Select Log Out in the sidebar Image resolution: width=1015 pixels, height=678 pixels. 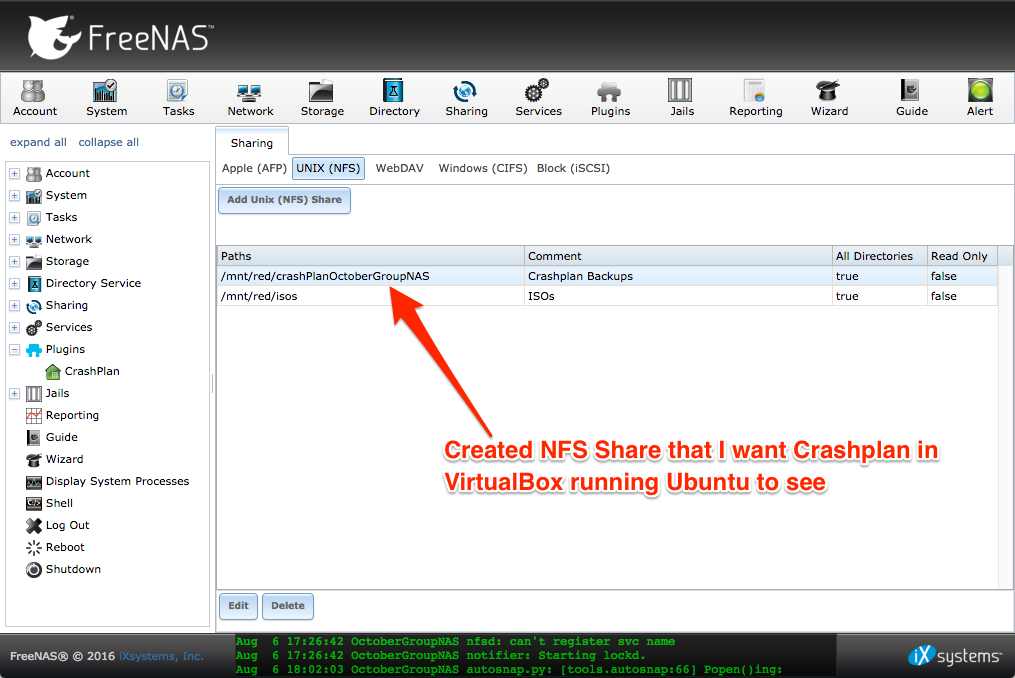click(58, 525)
